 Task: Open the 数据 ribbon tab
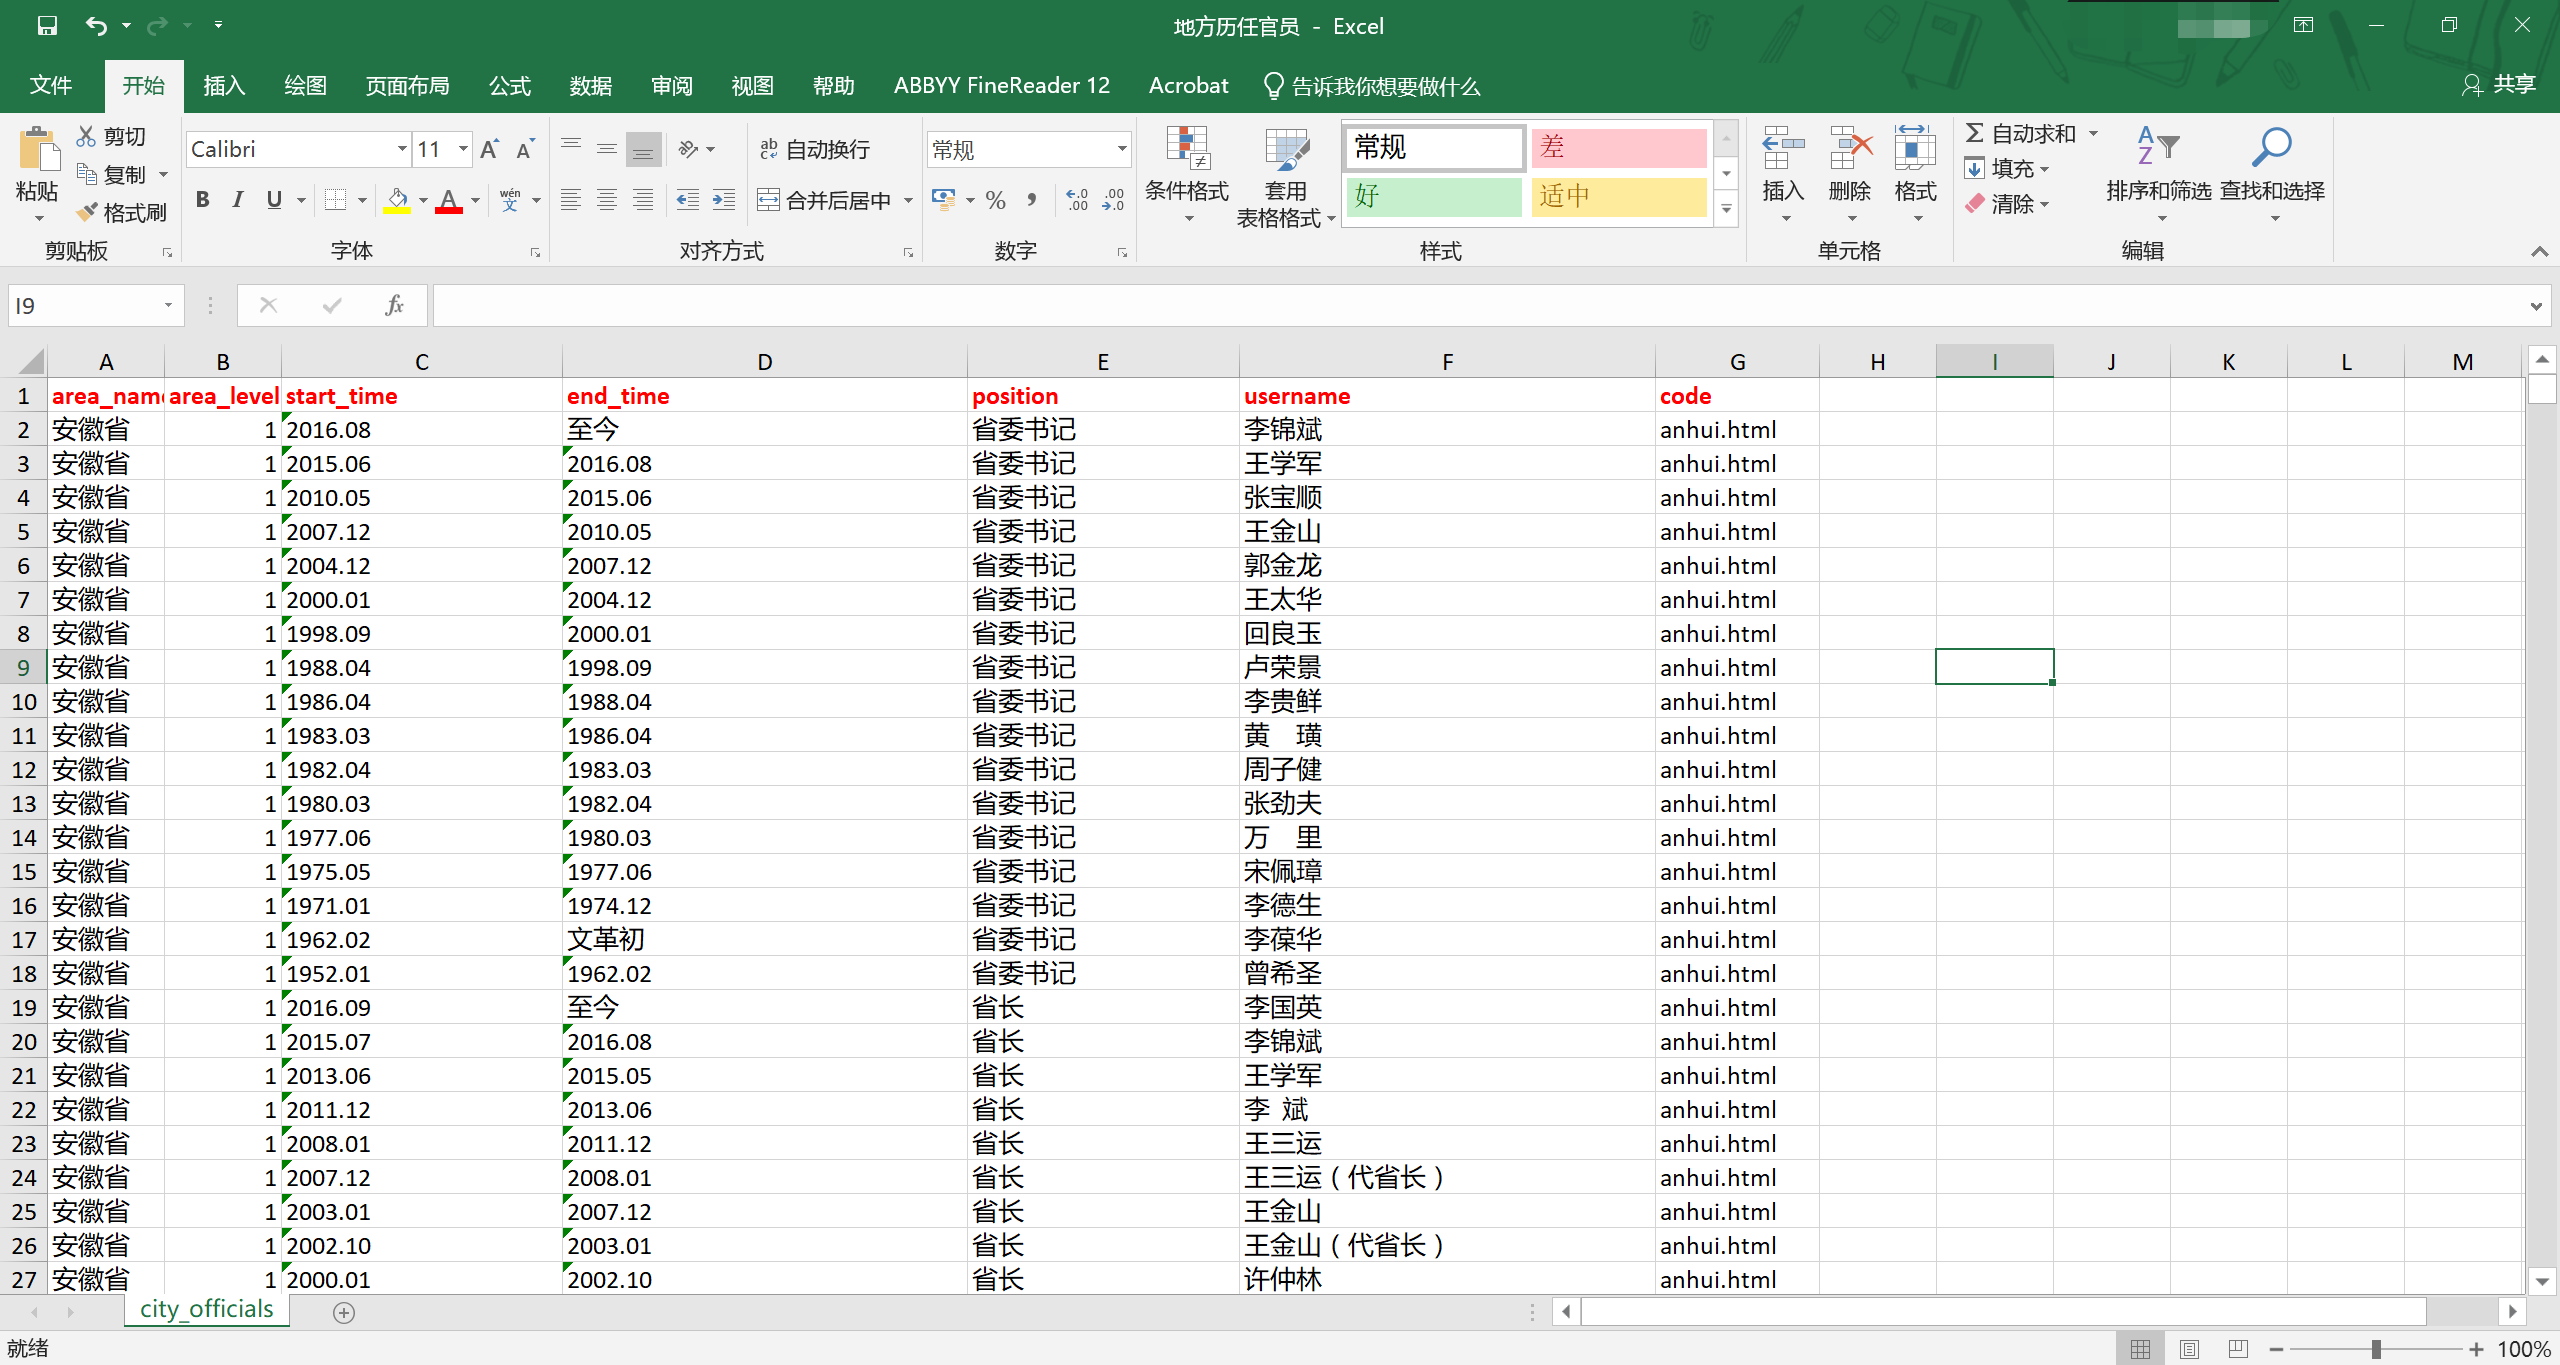point(590,86)
